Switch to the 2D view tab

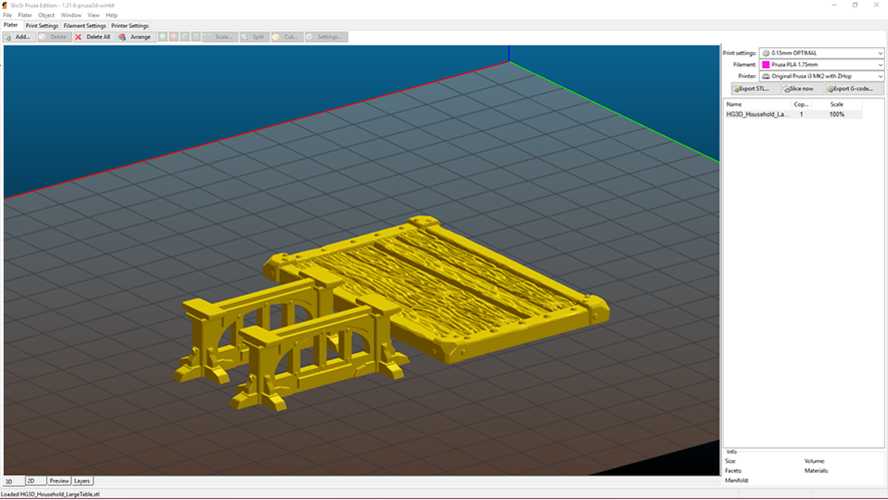point(35,481)
